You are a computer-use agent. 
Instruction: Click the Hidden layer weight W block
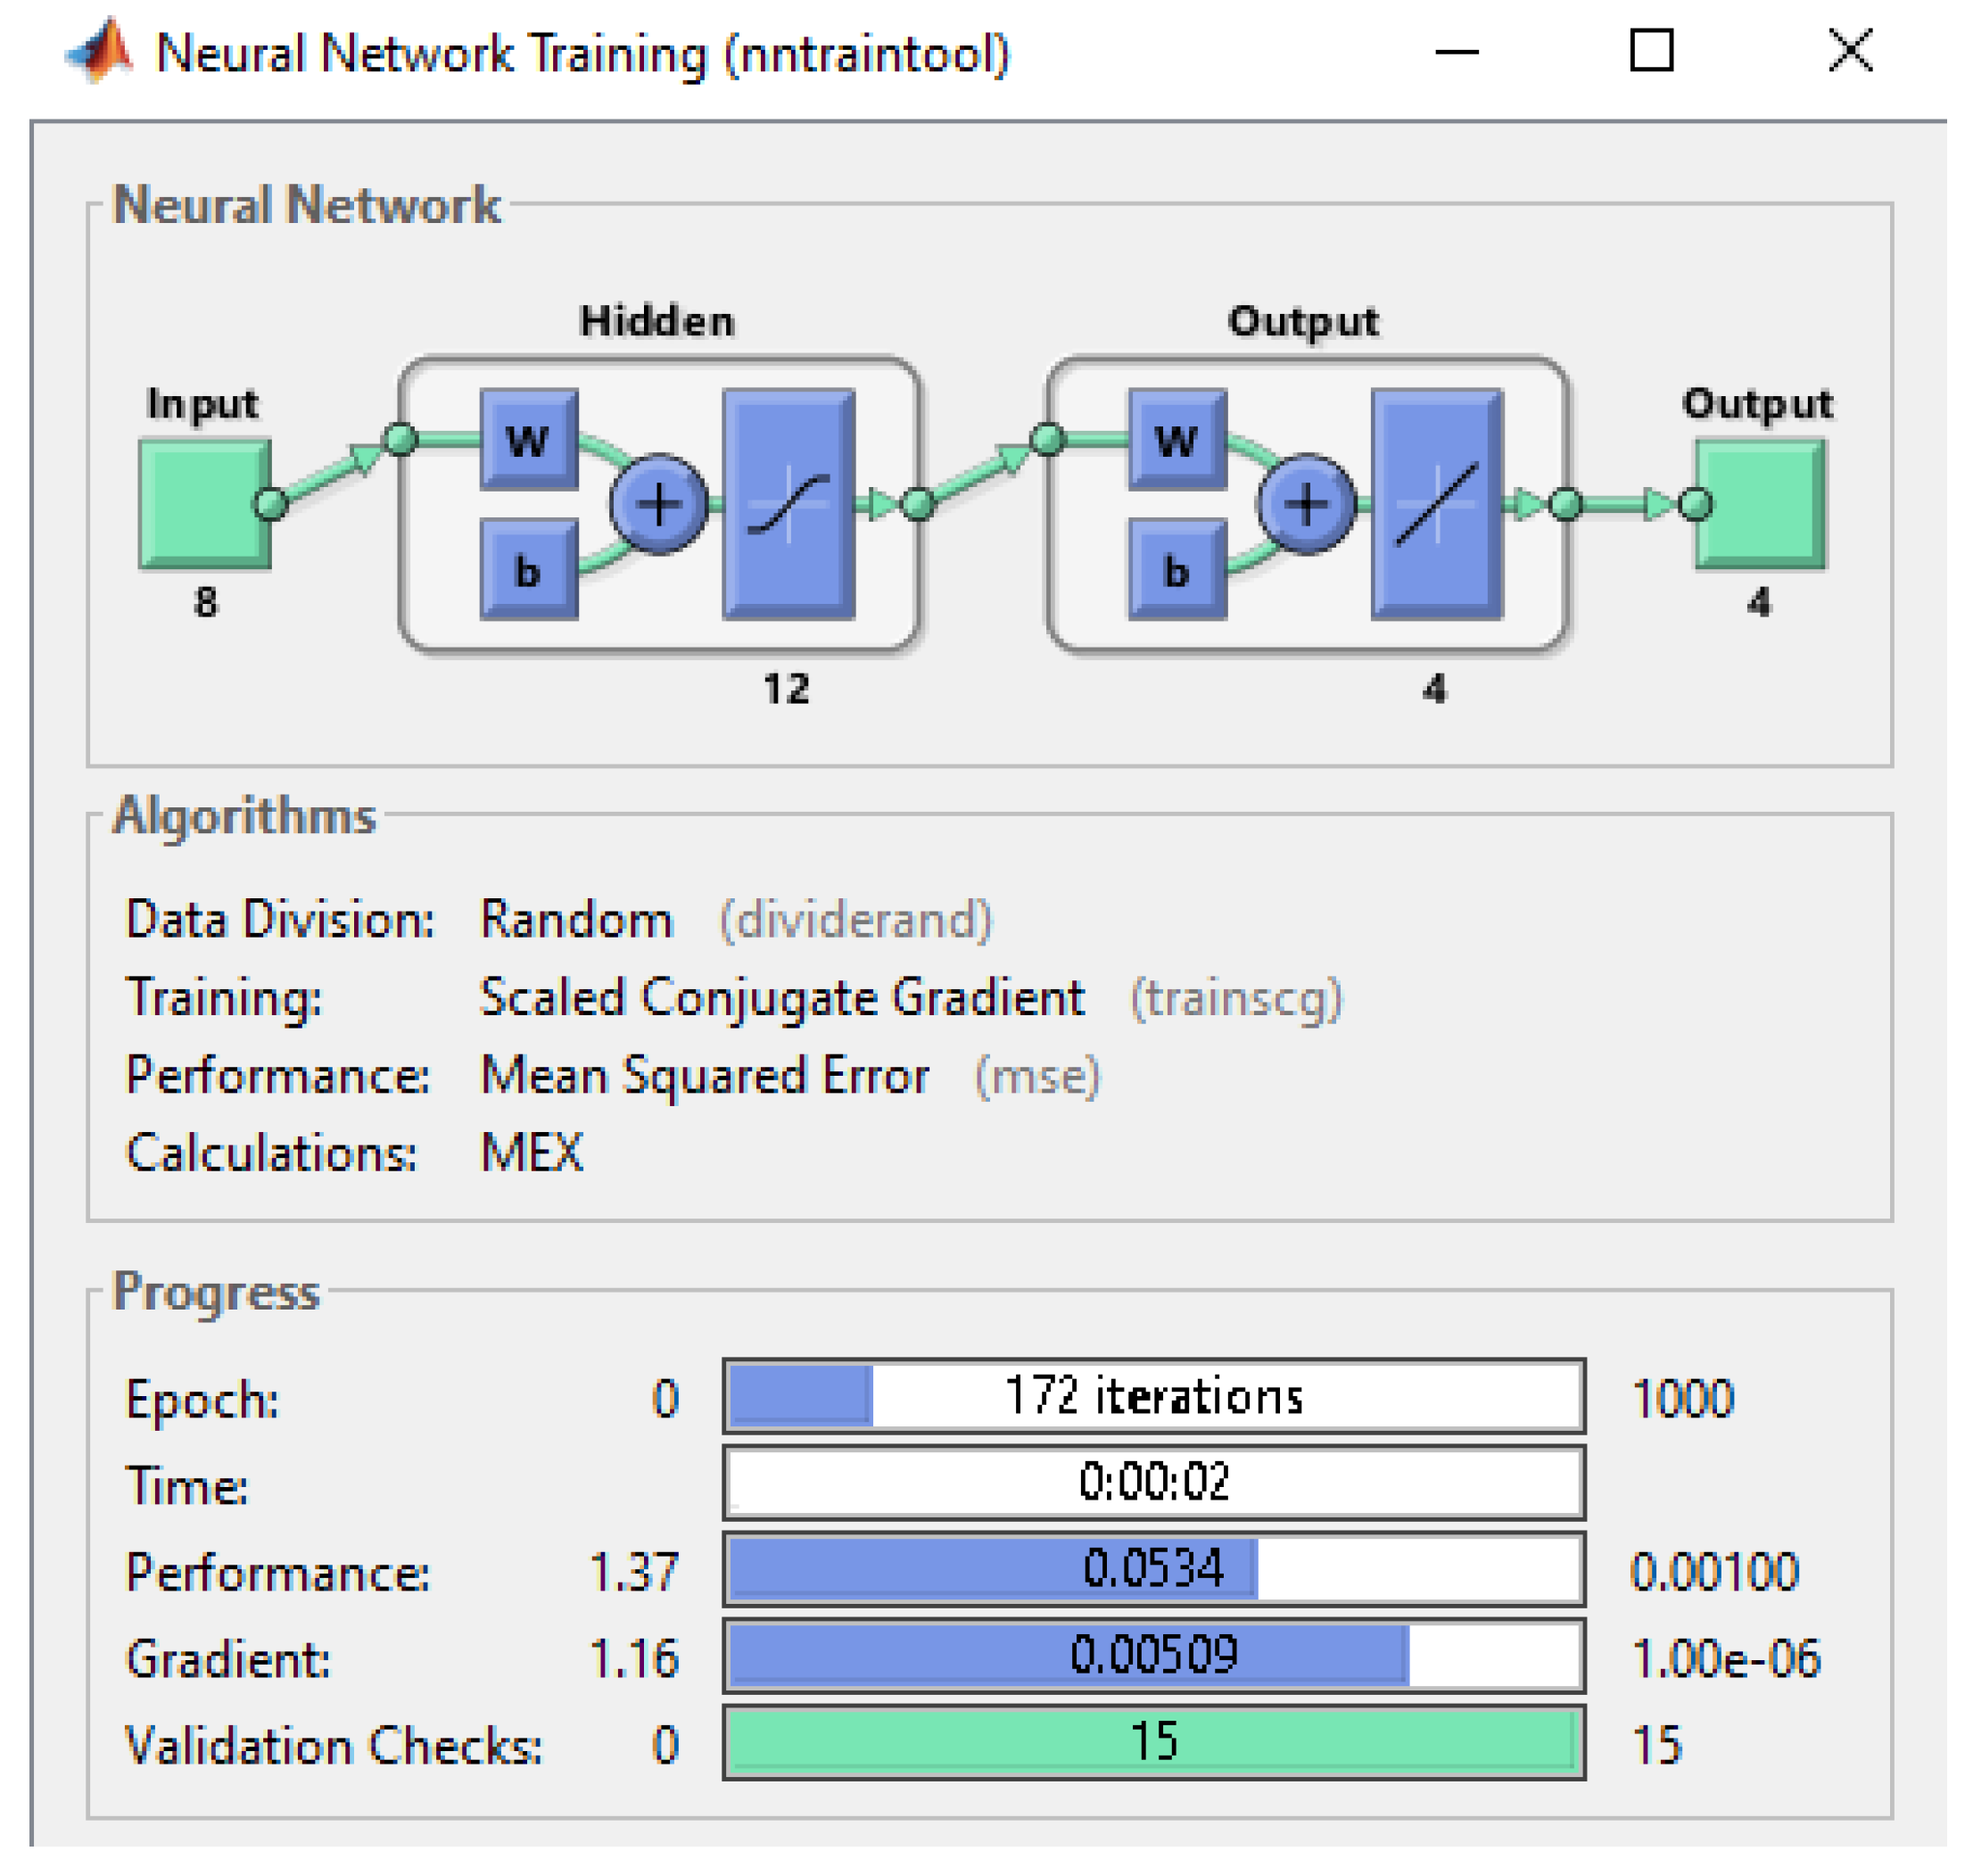[528, 439]
